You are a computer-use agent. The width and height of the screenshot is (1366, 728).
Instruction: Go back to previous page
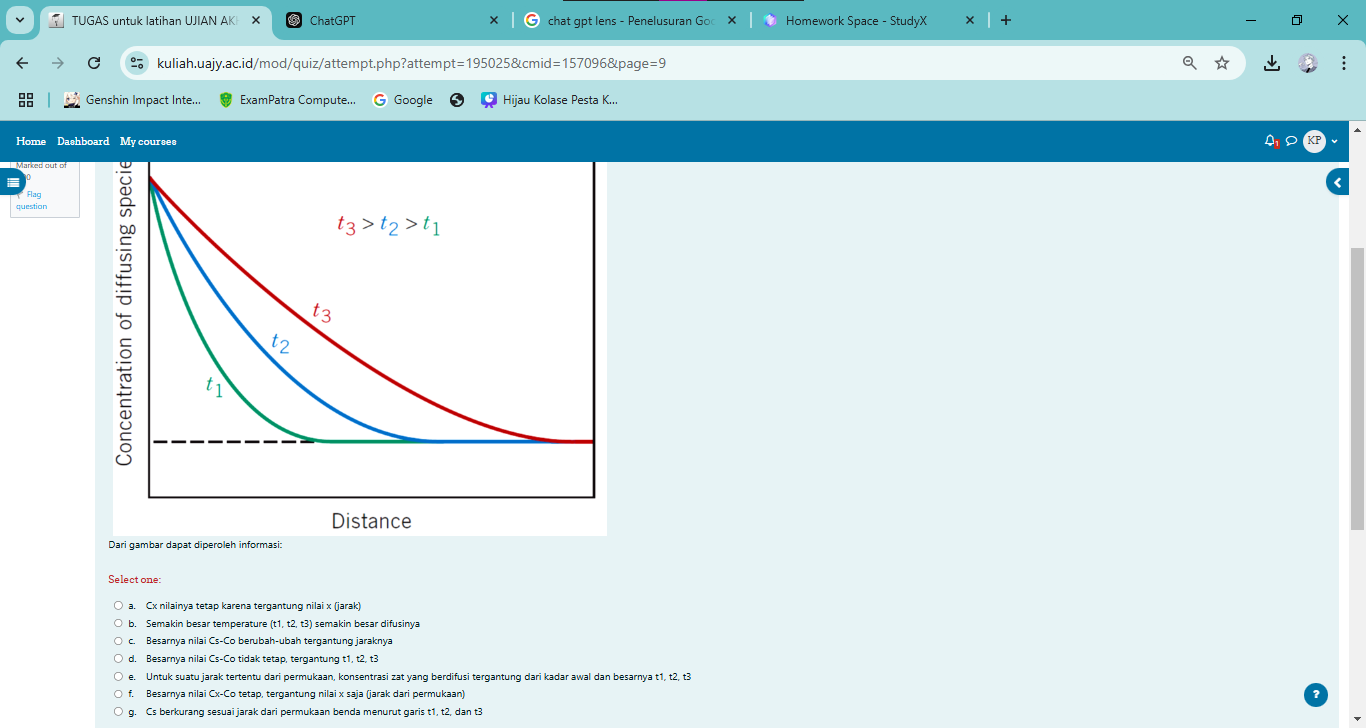tap(23, 63)
